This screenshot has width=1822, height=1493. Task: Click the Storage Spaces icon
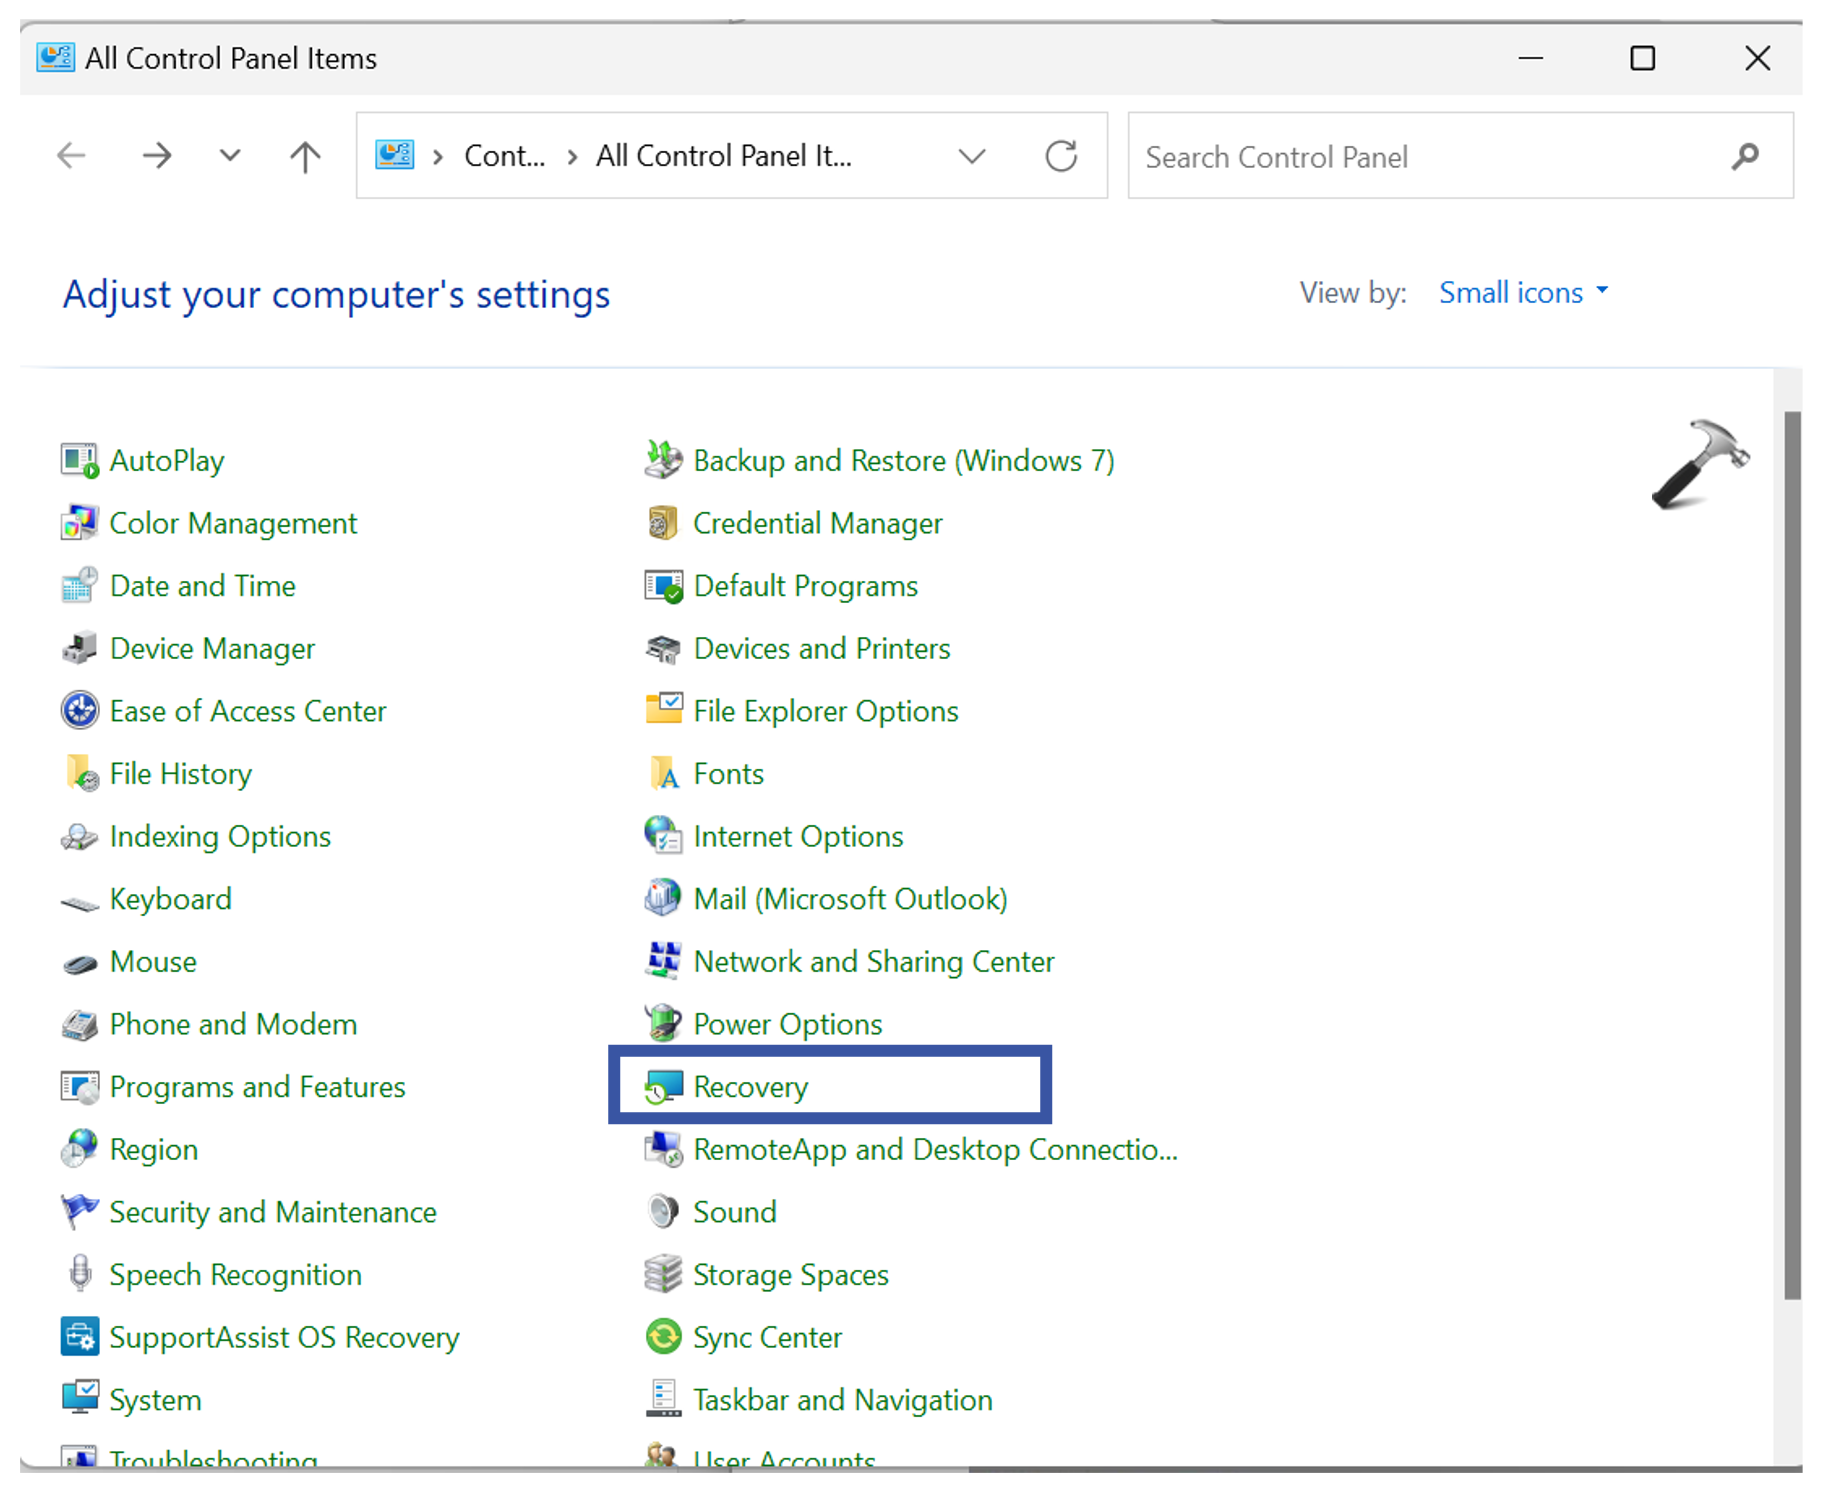(x=662, y=1275)
